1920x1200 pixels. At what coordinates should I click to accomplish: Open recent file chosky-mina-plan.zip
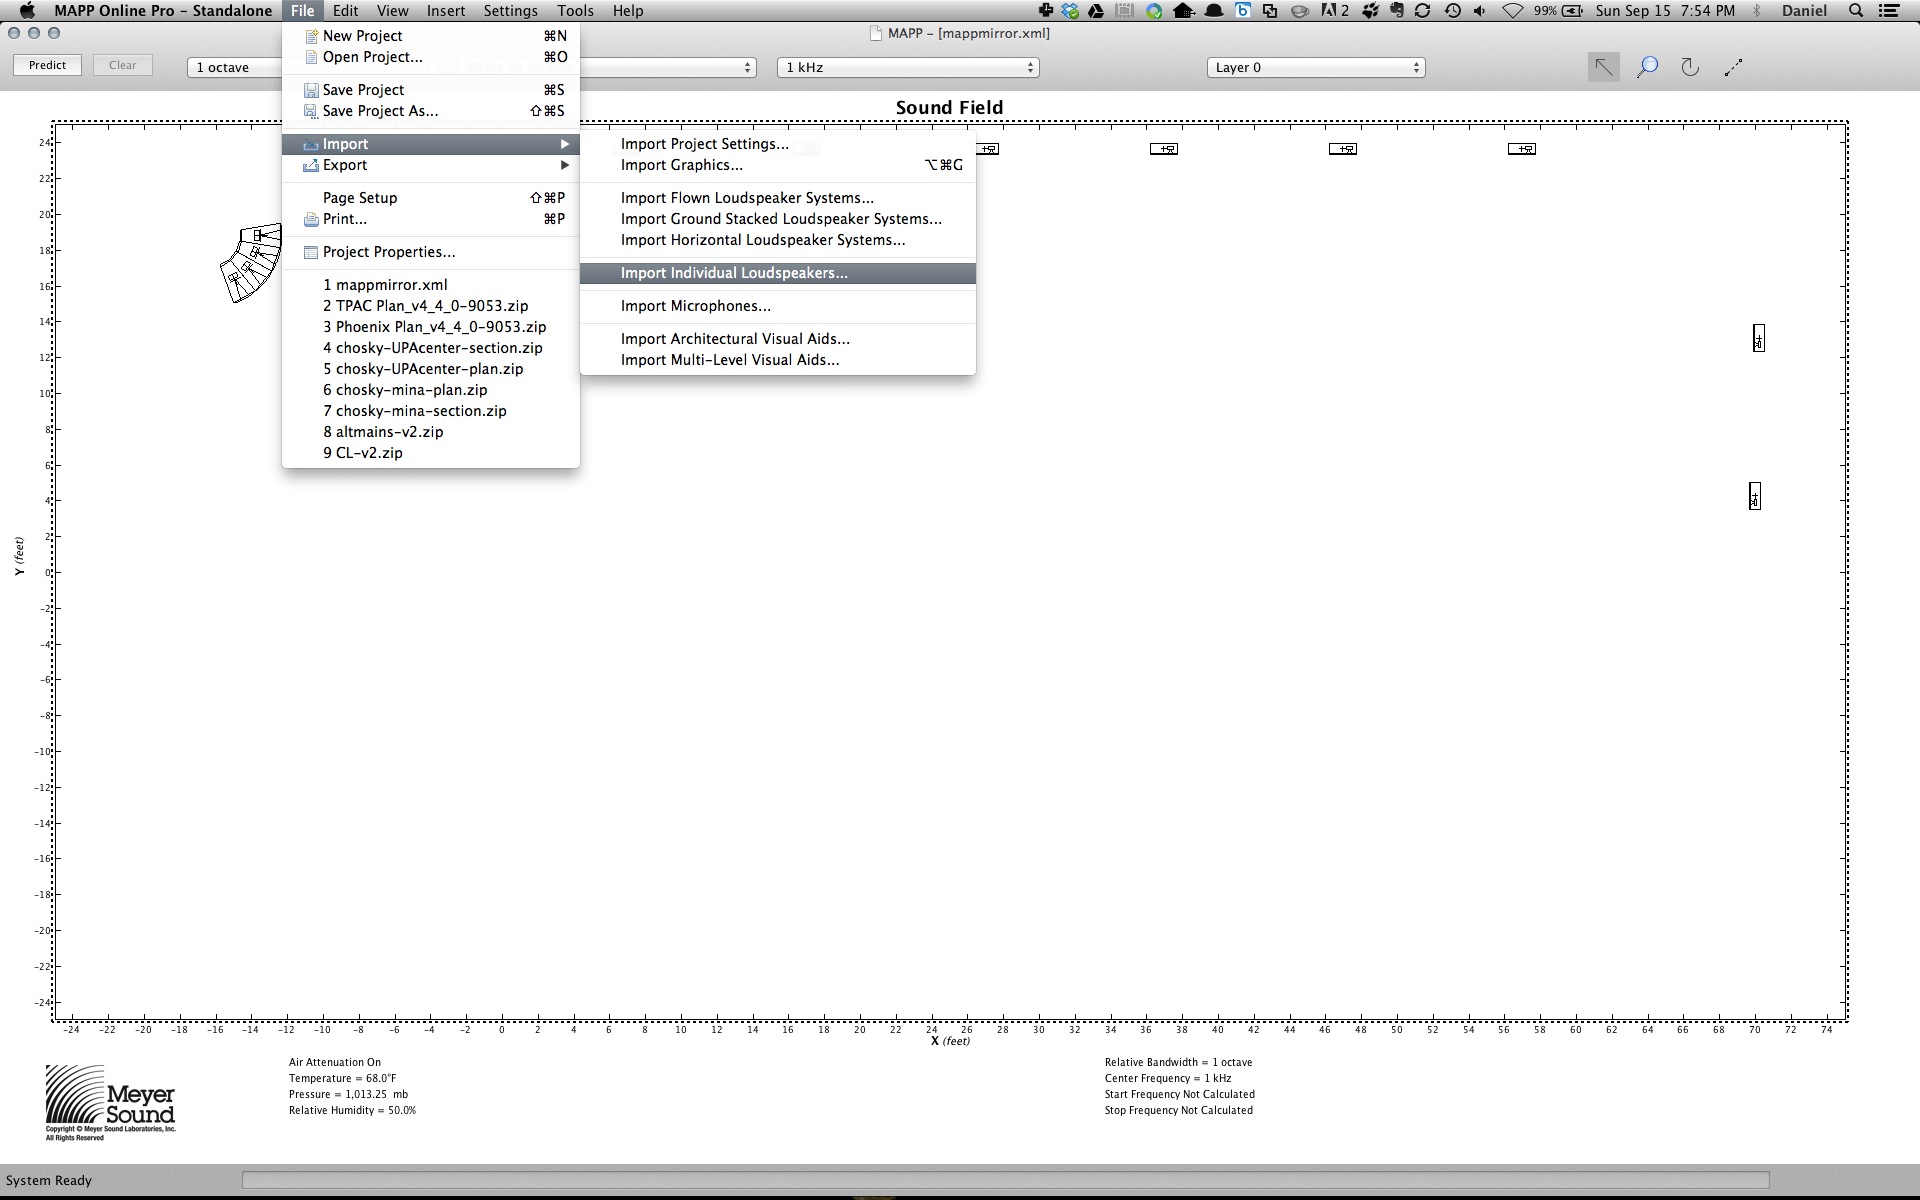[431, 390]
